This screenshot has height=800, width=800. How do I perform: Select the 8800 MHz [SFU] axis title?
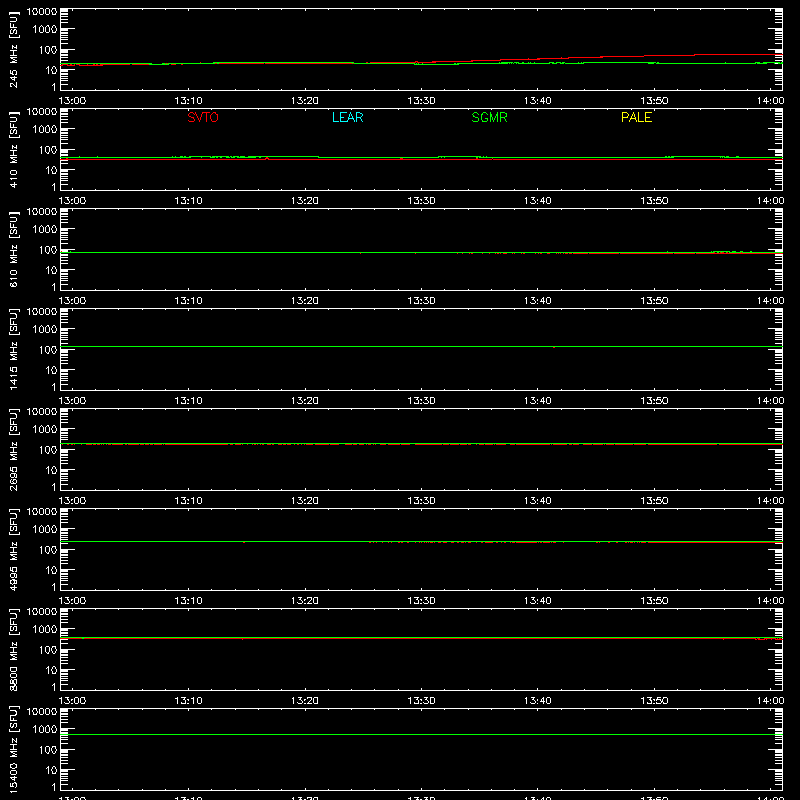(x=14, y=649)
